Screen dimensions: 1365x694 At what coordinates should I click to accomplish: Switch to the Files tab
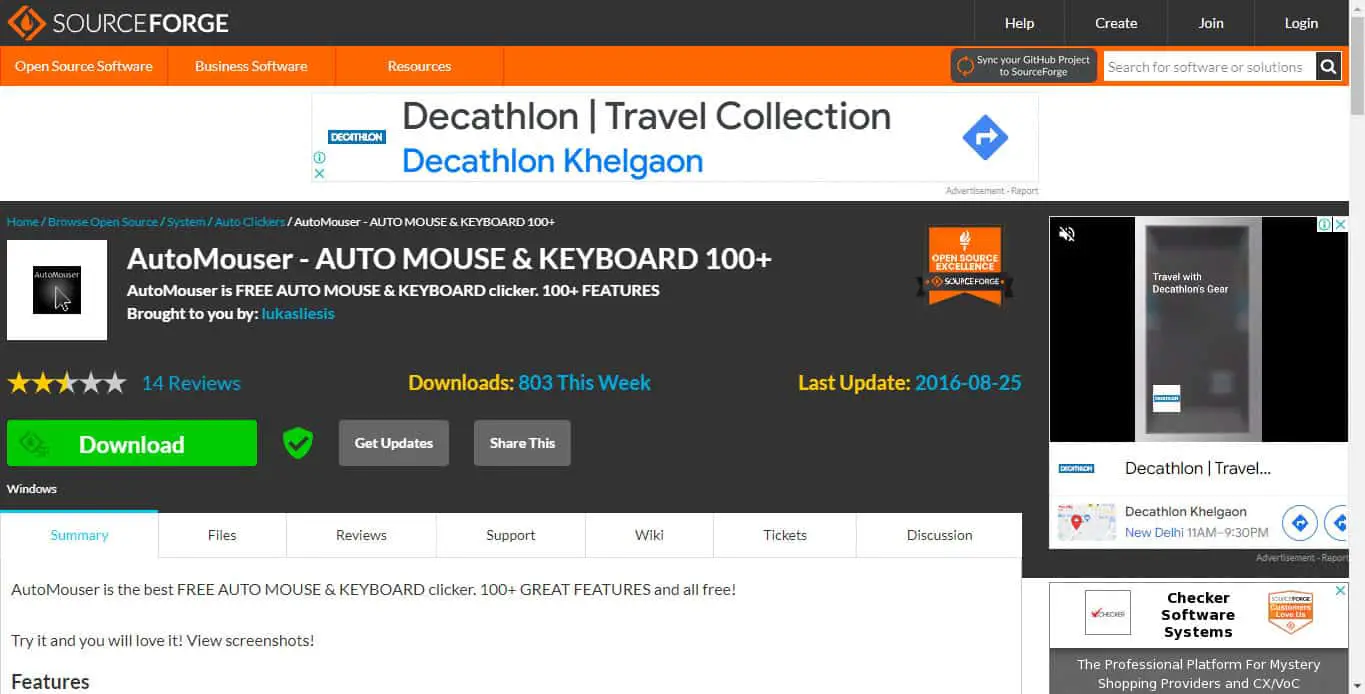pyautogui.click(x=222, y=535)
